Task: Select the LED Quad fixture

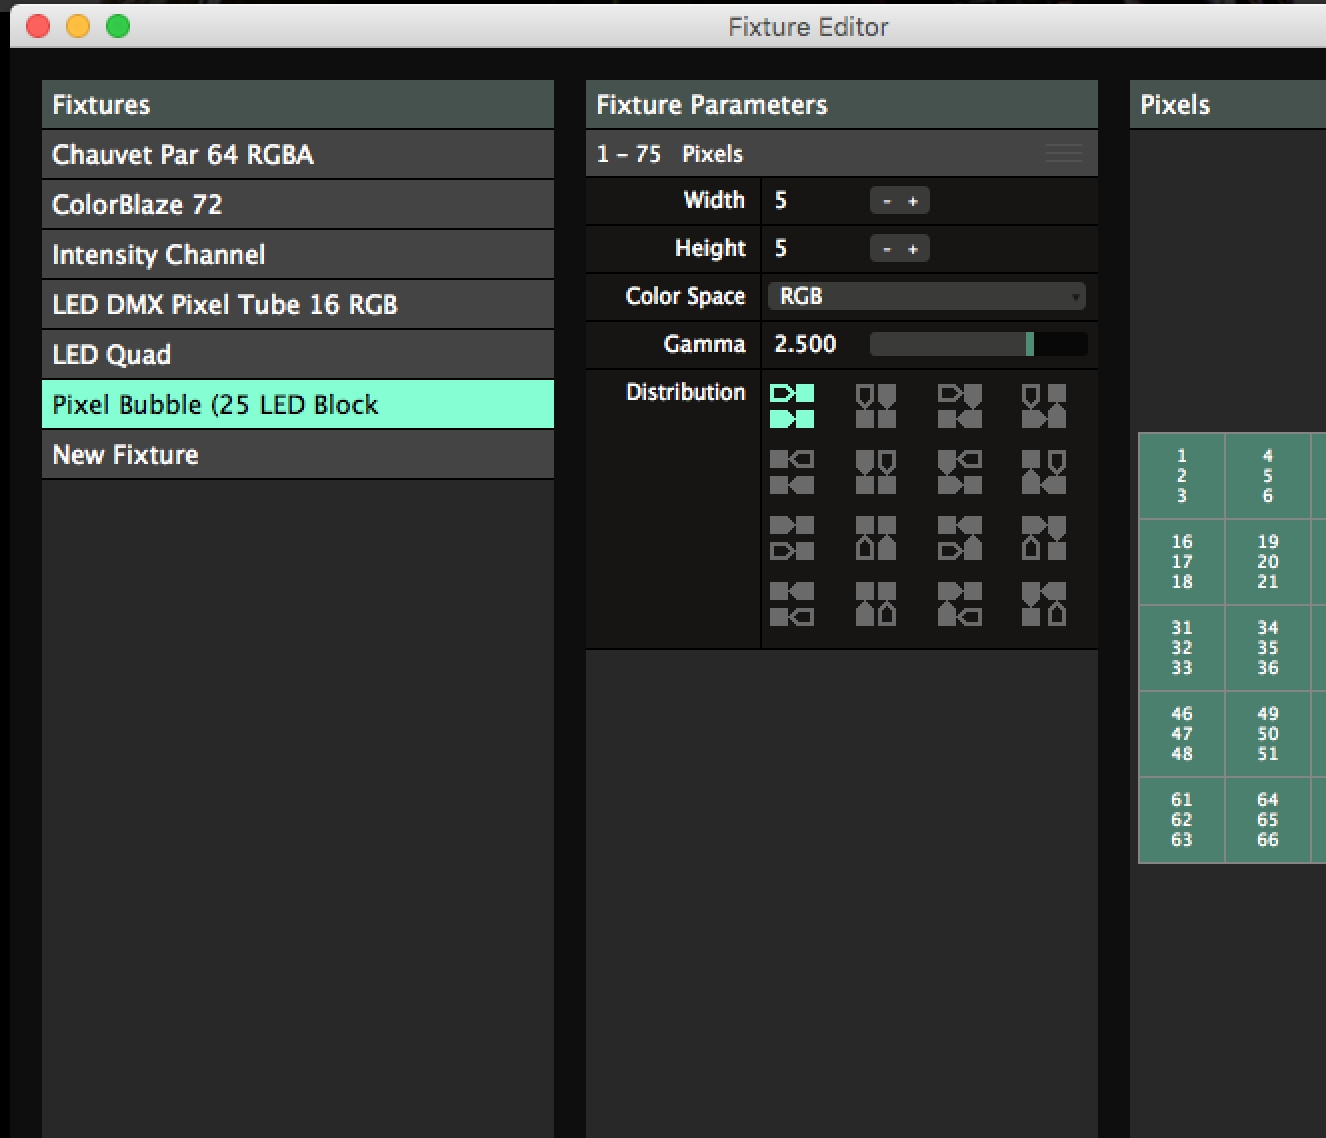Action: 297,355
